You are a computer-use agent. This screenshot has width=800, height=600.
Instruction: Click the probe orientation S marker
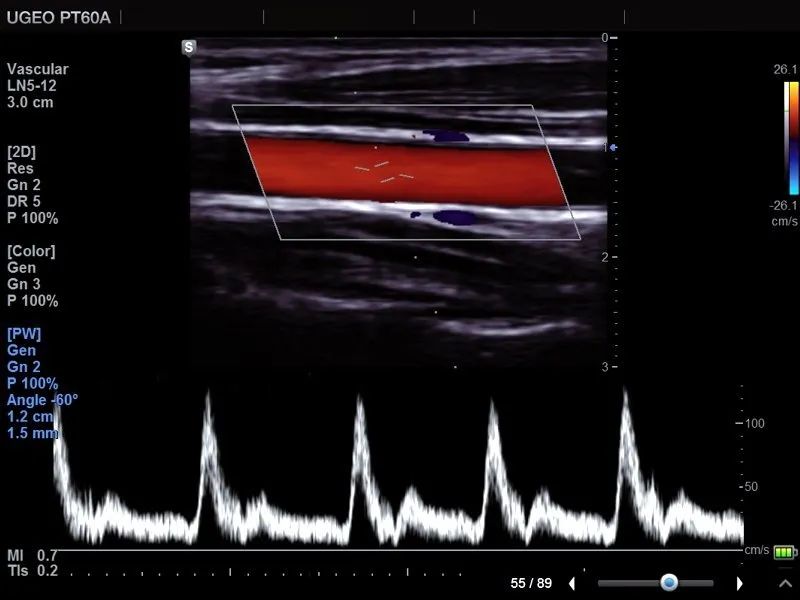pos(189,47)
